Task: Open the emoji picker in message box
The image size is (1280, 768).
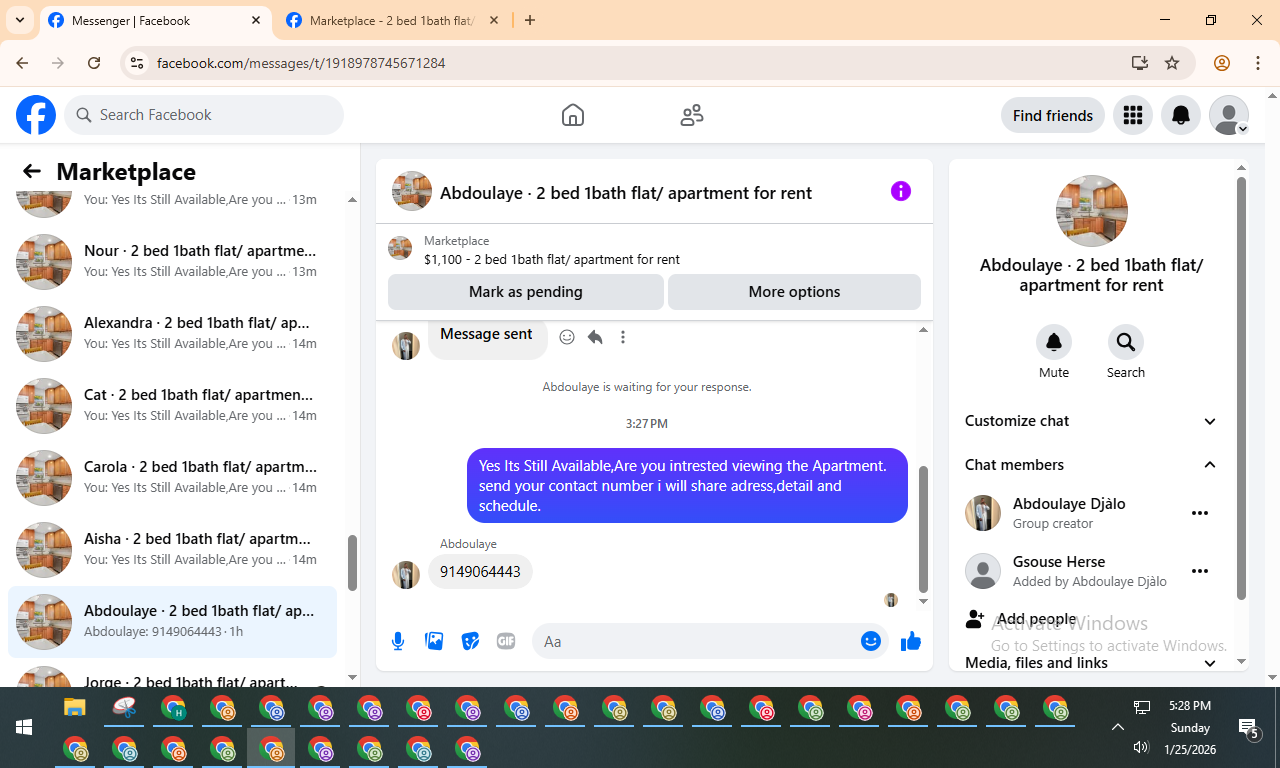Action: (871, 641)
